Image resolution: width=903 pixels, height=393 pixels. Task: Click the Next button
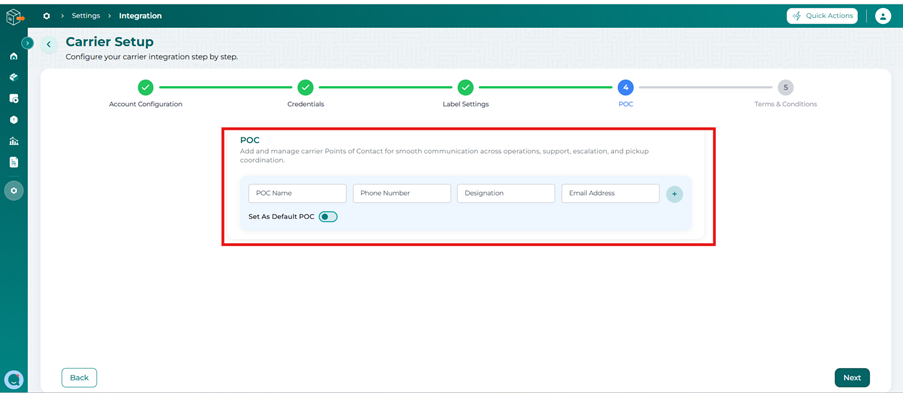point(852,377)
